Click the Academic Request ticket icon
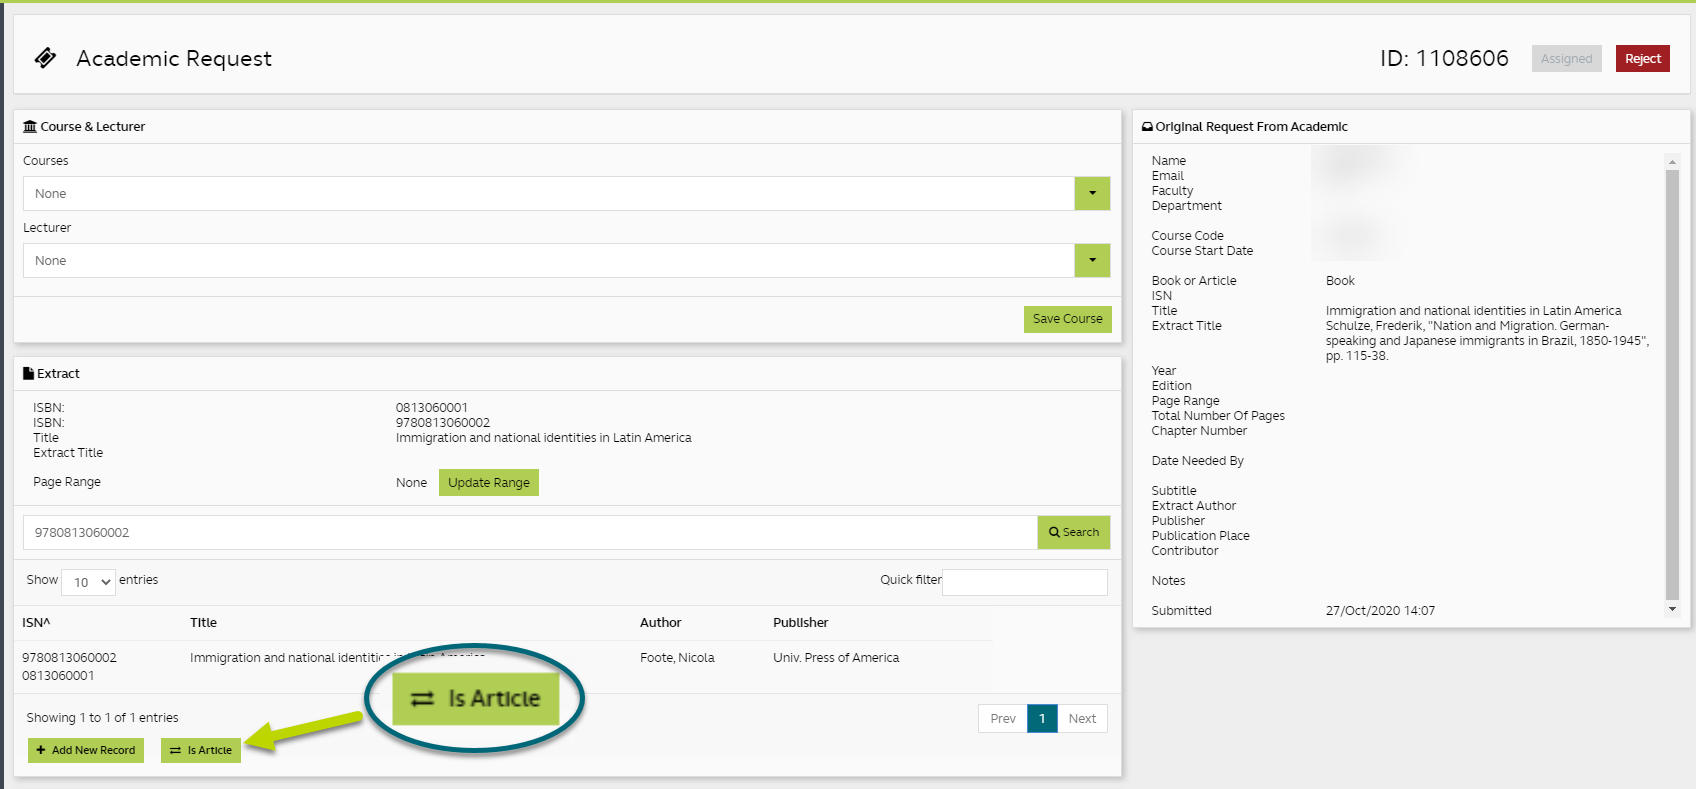The image size is (1696, 789). click(45, 58)
